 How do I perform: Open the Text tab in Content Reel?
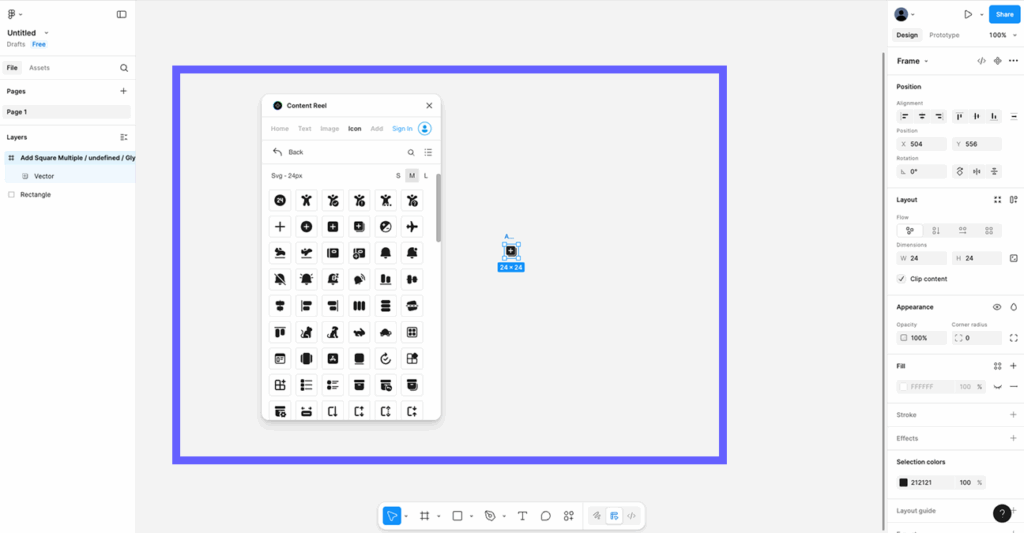click(304, 129)
